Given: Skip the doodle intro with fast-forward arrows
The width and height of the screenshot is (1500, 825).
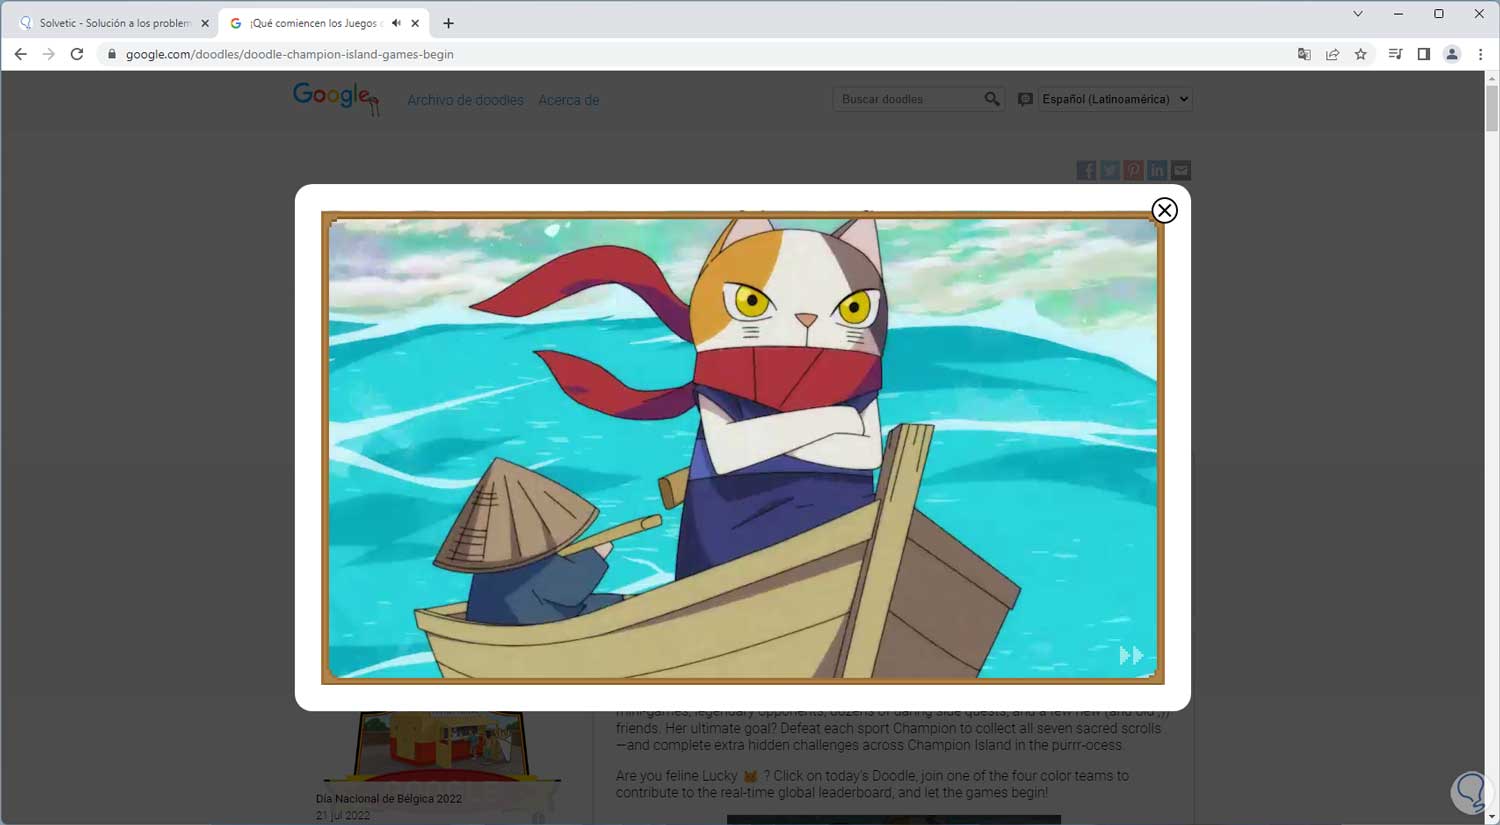Looking at the screenshot, I should (x=1131, y=655).
